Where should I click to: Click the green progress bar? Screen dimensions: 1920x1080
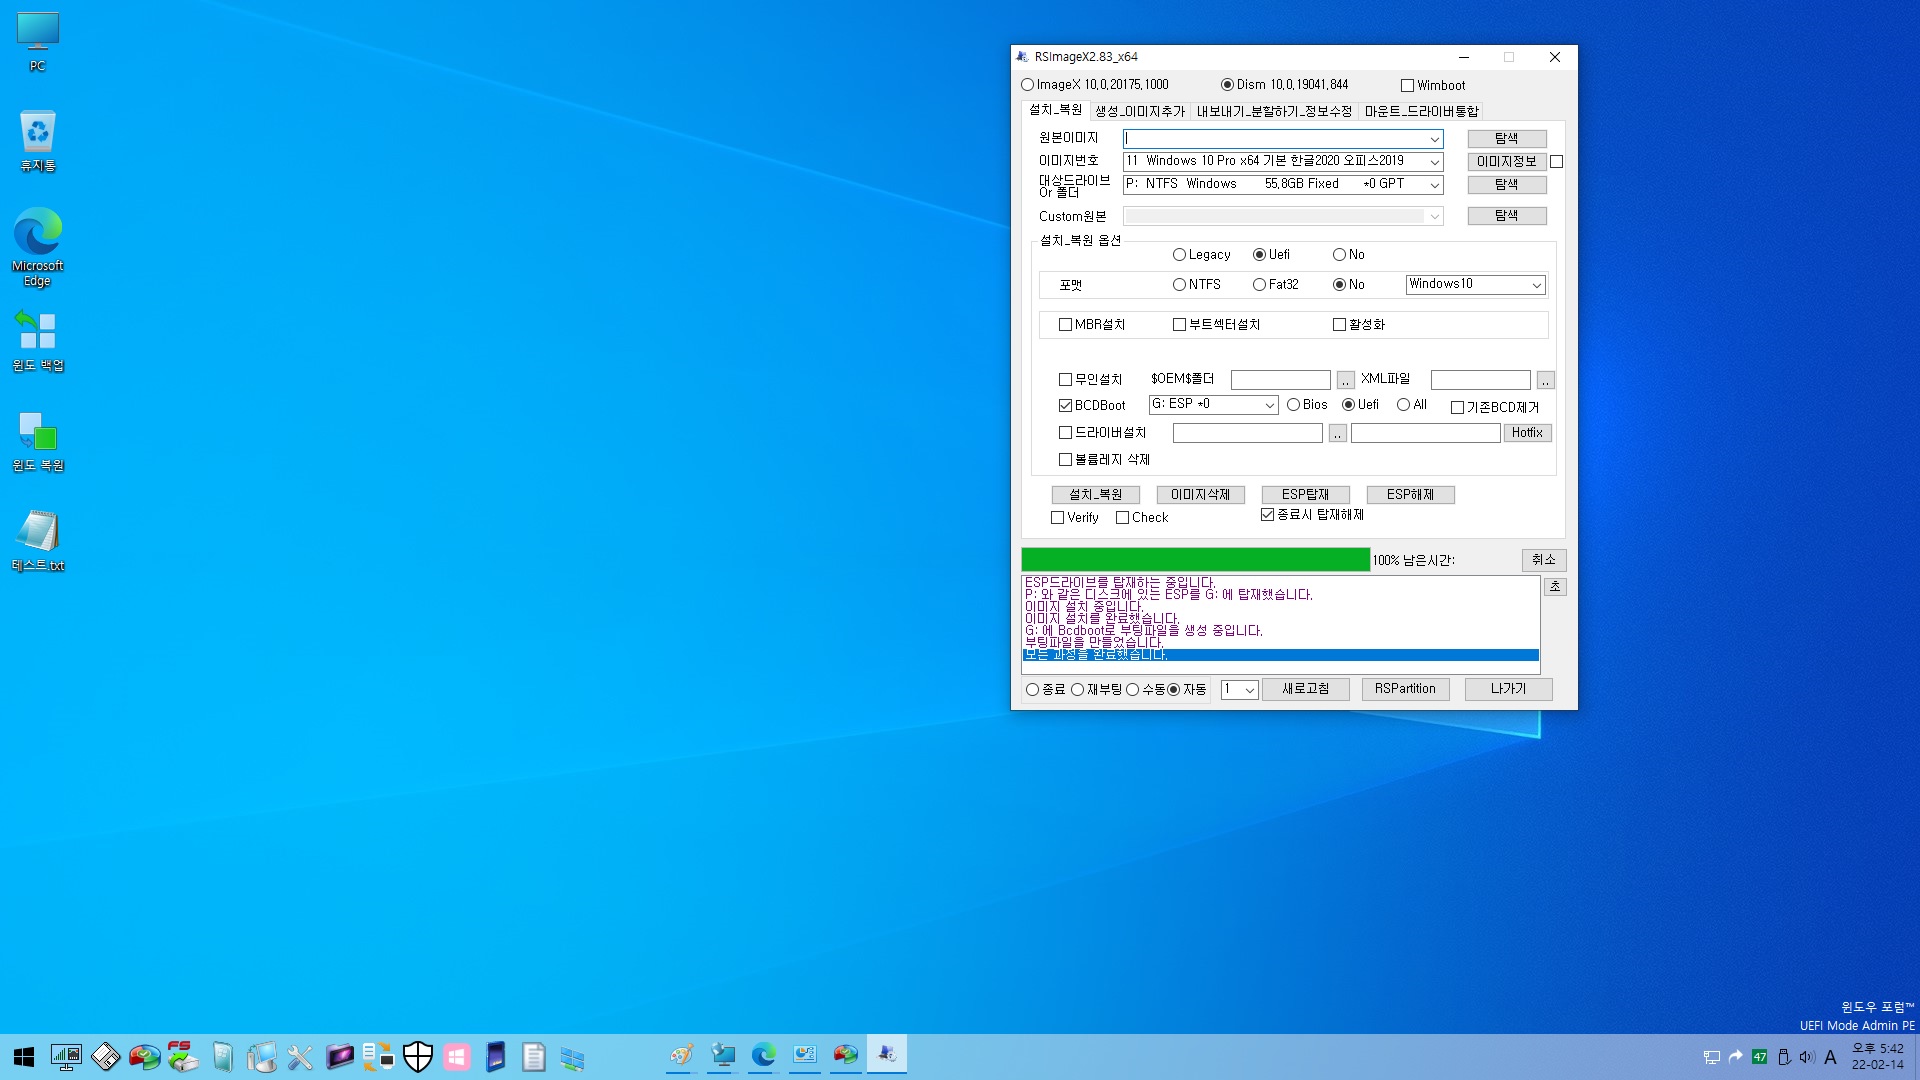(x=1195, y=560)
